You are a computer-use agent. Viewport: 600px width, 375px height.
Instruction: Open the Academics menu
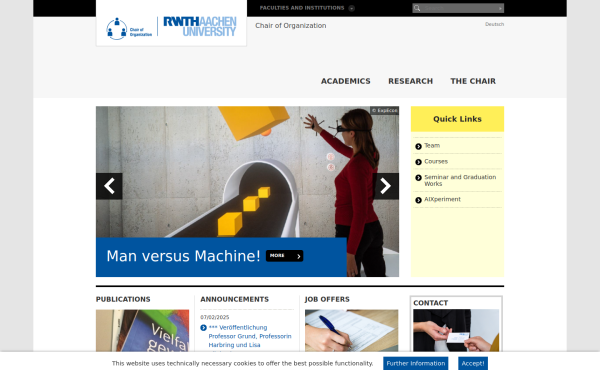(346, 81)
